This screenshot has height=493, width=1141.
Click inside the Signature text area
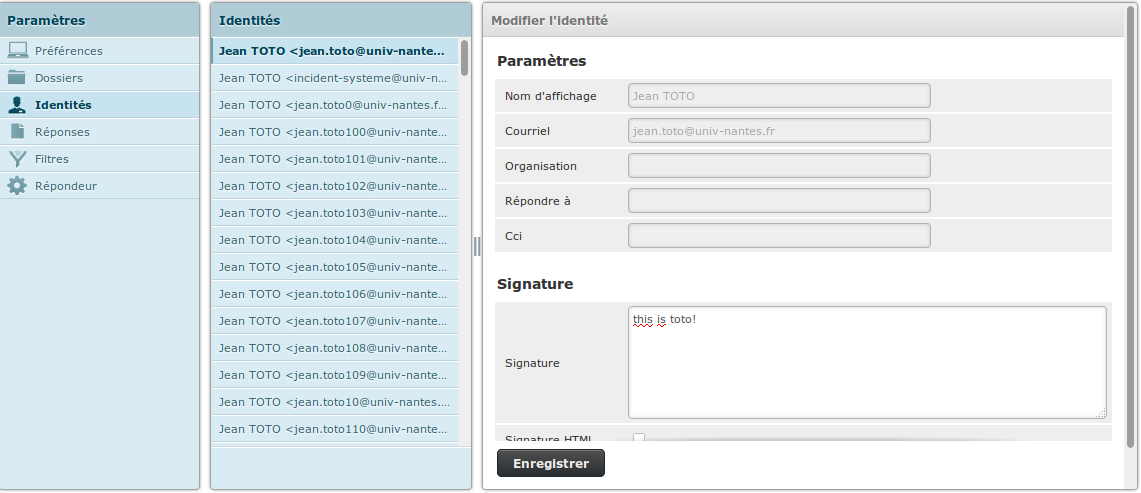tap(867, 363)
